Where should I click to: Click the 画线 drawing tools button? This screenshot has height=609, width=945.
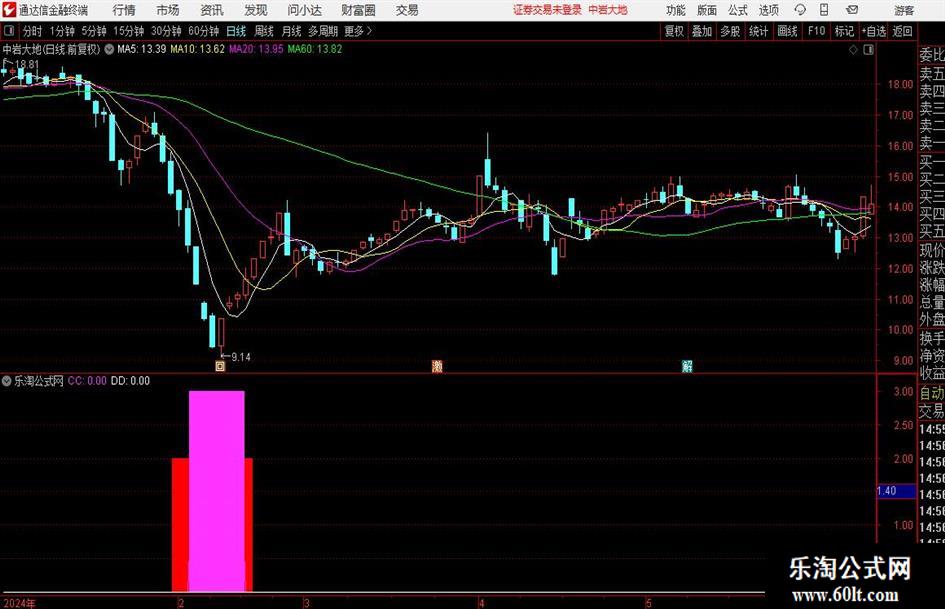[787, 31]
